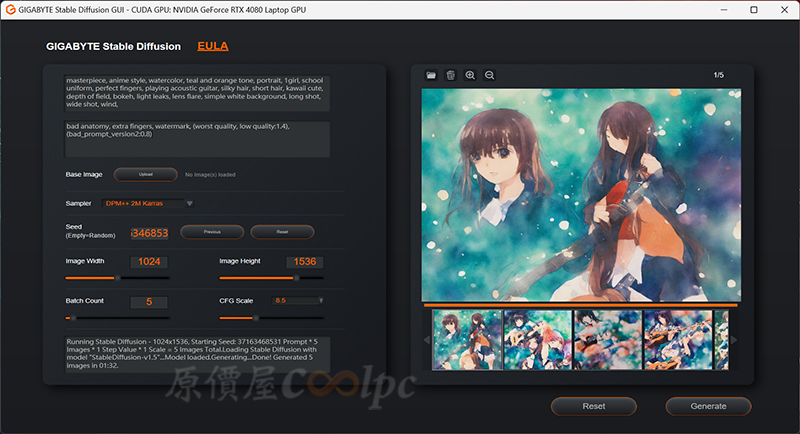Open the Sampler dropdown DPM++ 2M Karras
The width and height of the screenshot is (800, 434).
coord(147,203)
